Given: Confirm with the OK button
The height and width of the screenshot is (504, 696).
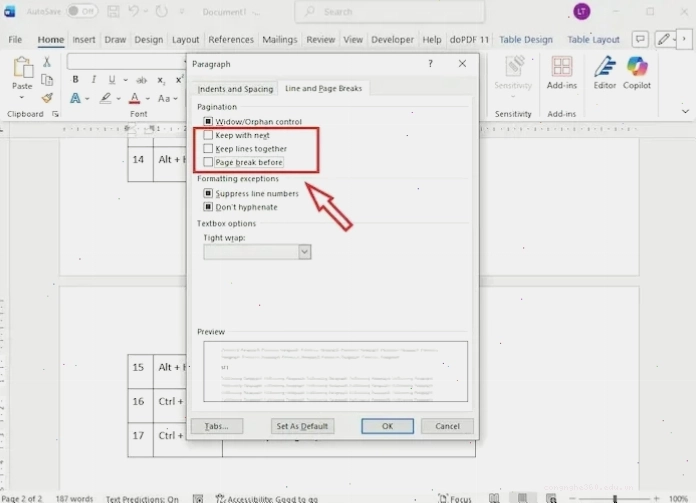Looking at the screenshot, I should [x=387, y=426].
